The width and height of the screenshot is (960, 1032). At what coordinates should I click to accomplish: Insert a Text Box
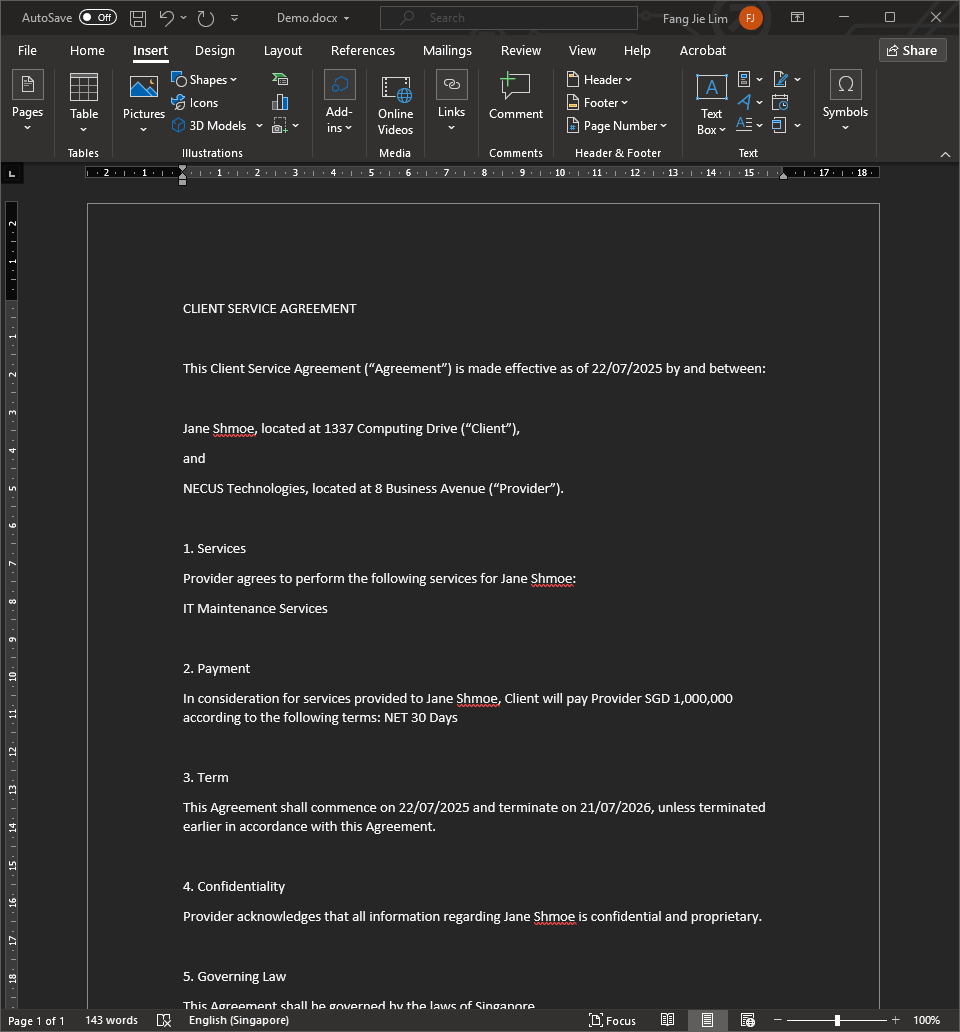pyautogui.click(x=711, y=104)
